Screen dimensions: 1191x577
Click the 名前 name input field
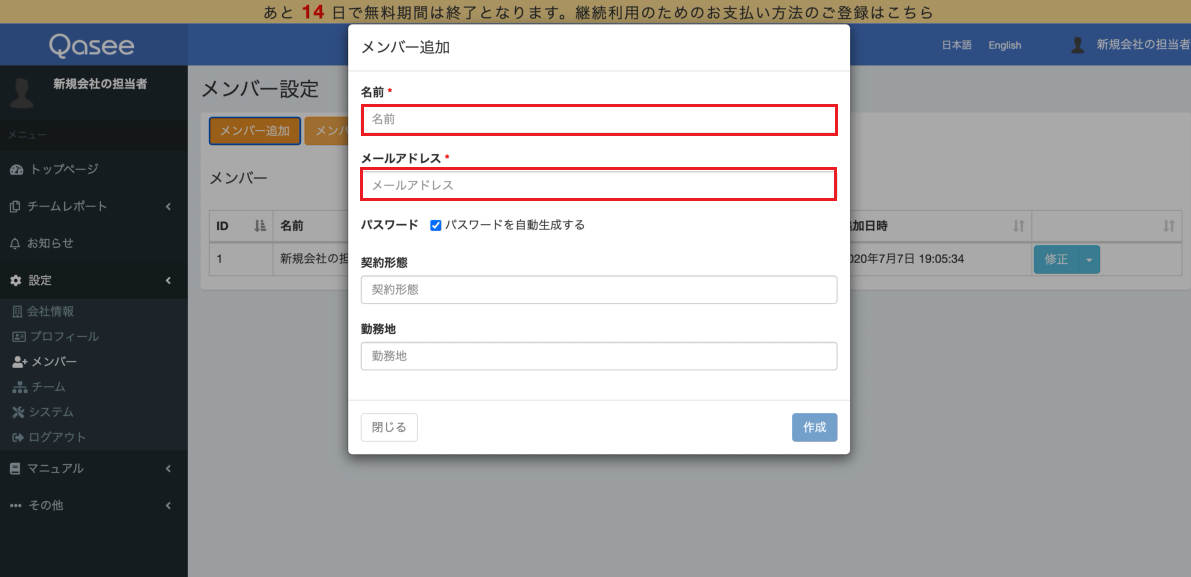tap(599, 120)
